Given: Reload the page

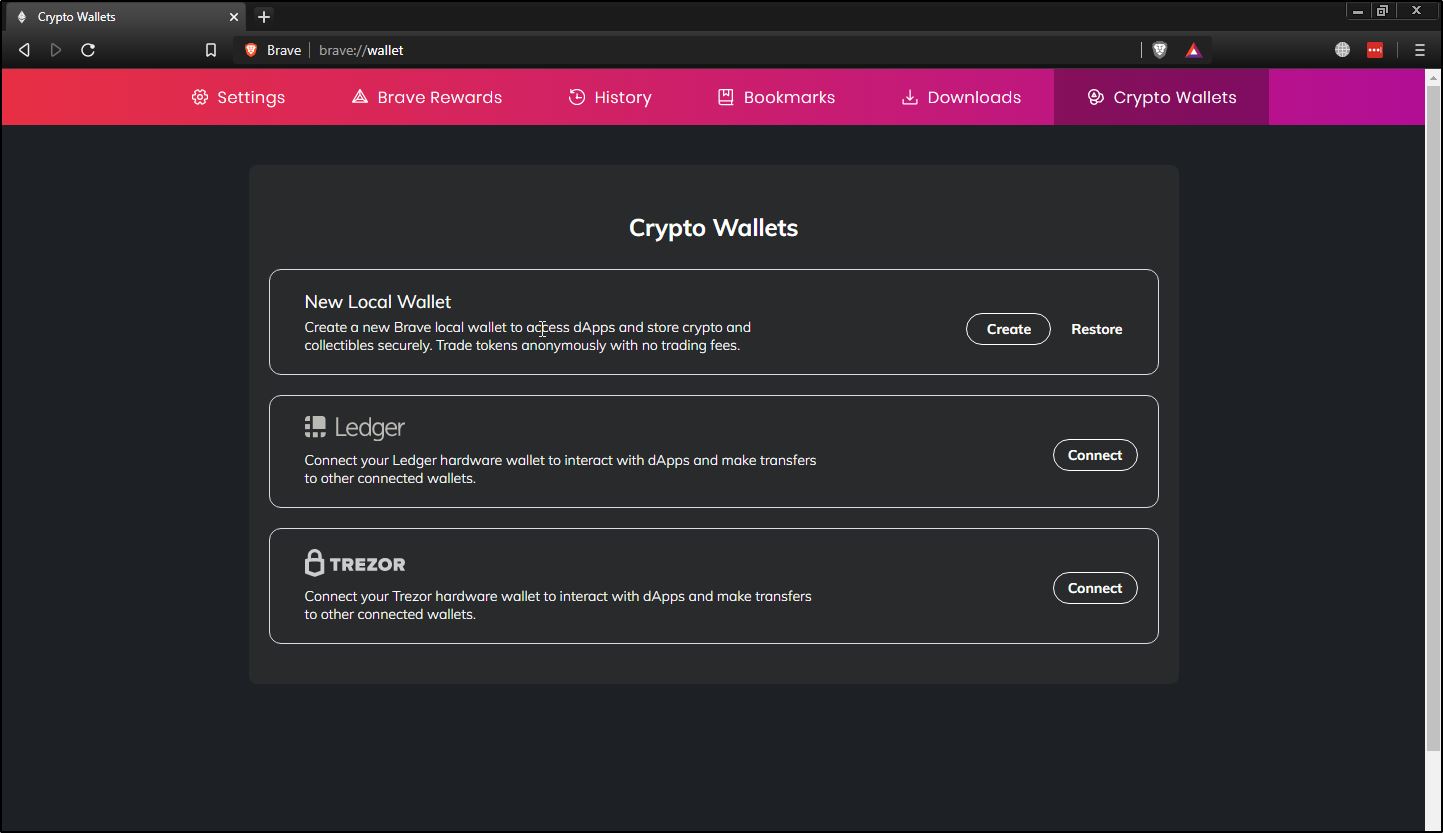Looking at the screenshot, I should tap(88, 49).
